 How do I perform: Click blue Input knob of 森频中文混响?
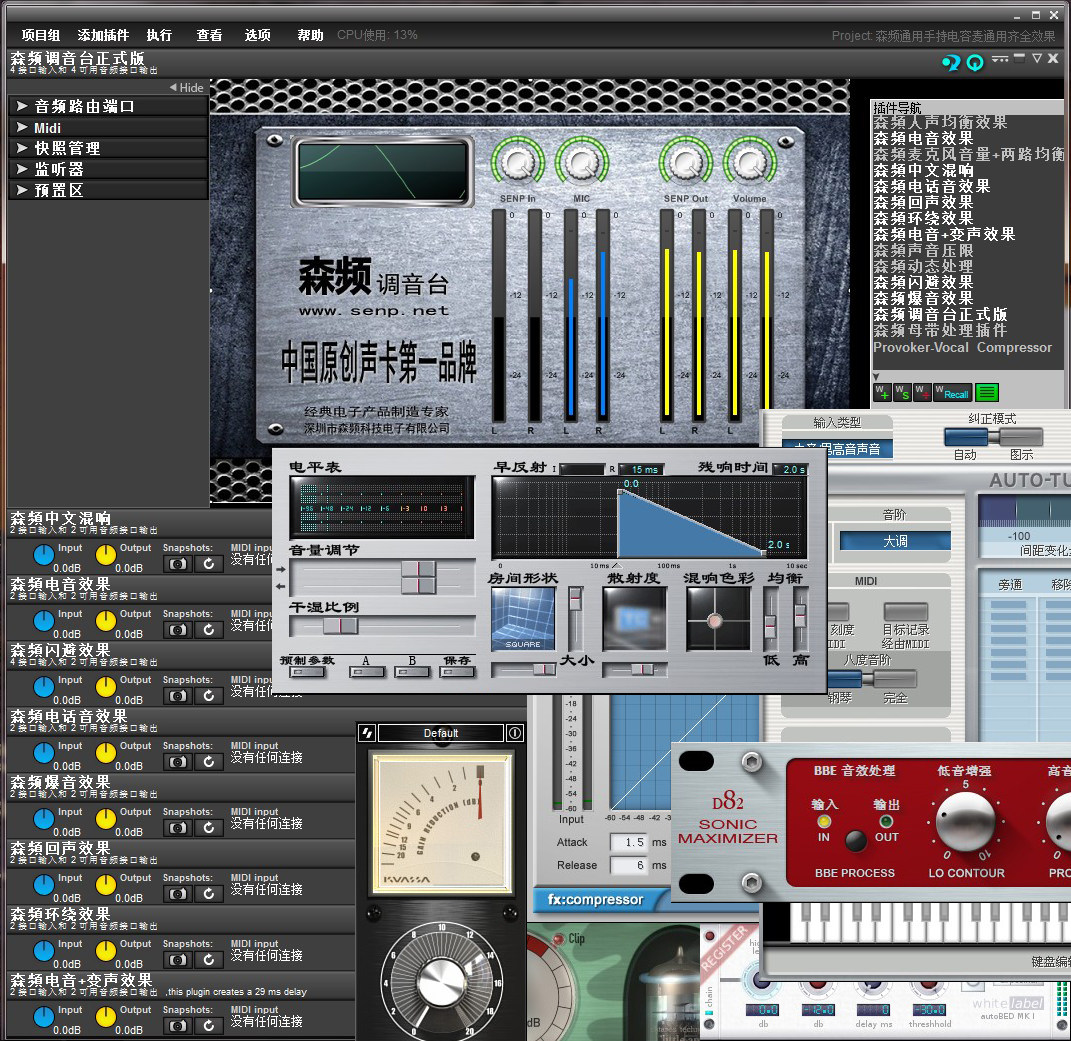click(x=44, y=555)
